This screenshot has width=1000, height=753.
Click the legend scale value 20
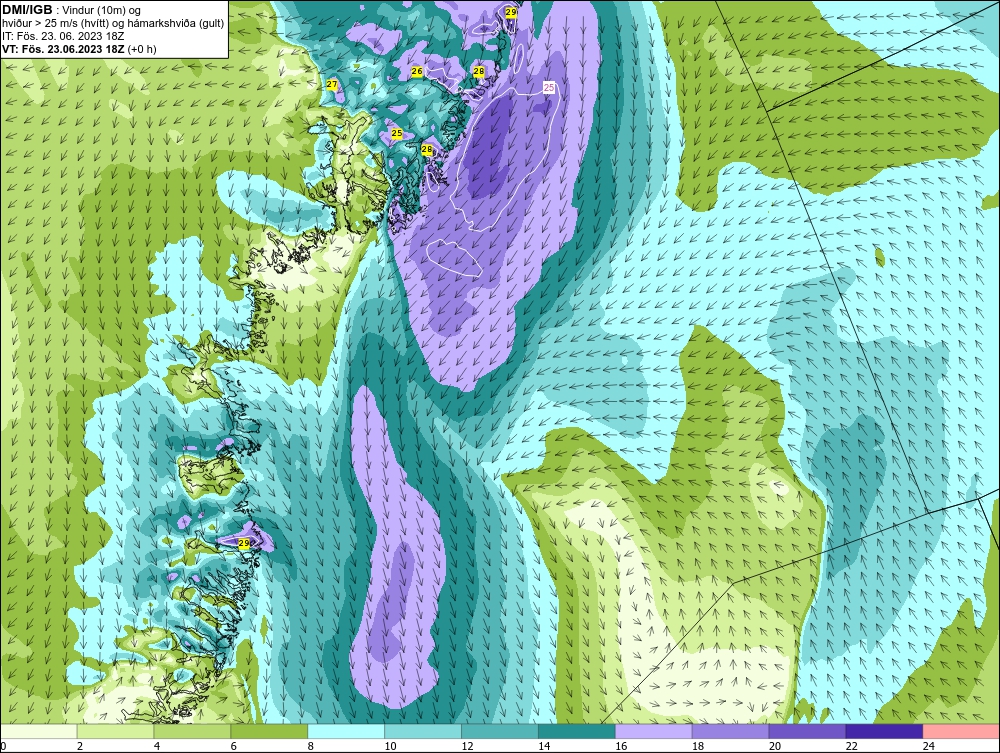pos(776,746)
